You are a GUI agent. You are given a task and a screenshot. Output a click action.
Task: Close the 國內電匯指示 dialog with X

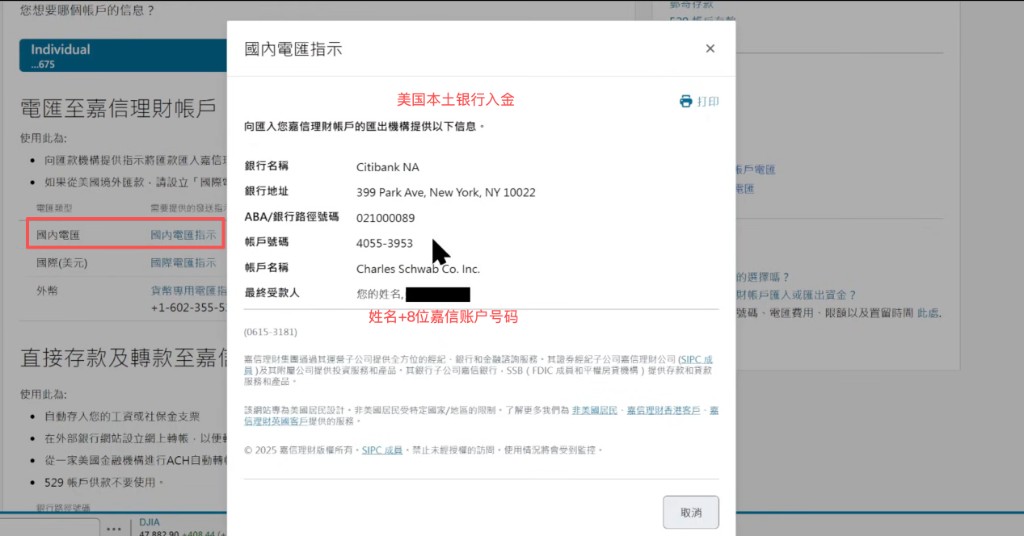point(710,48)
